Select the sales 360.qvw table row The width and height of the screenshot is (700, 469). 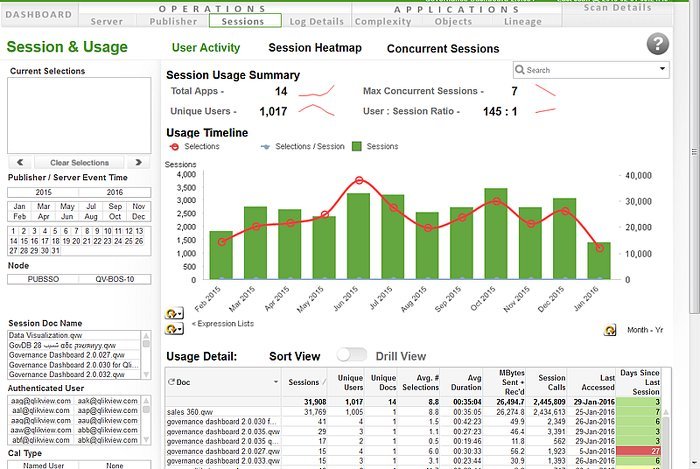(x=415, y=411)
